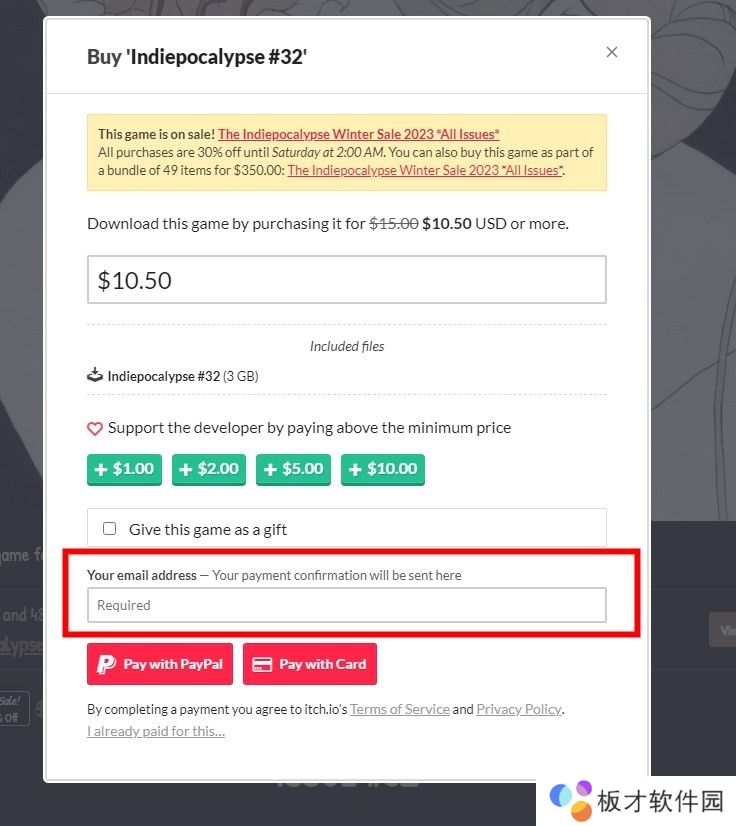Viewport: 736px width, 826px height.
Task: Click the PayPal logo icon
Action: click(x=106, y=664)
